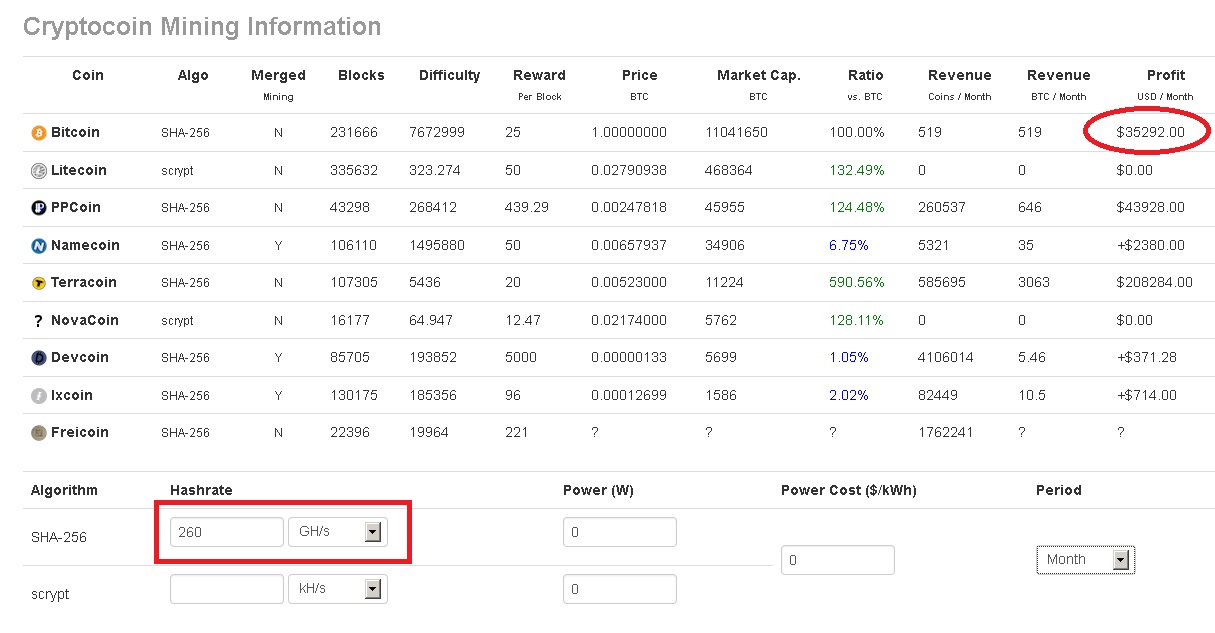This screenshot has height=633, width=1215.
Task: Click Terracoin ratio 590.56%
Action: tap(857, 282)
